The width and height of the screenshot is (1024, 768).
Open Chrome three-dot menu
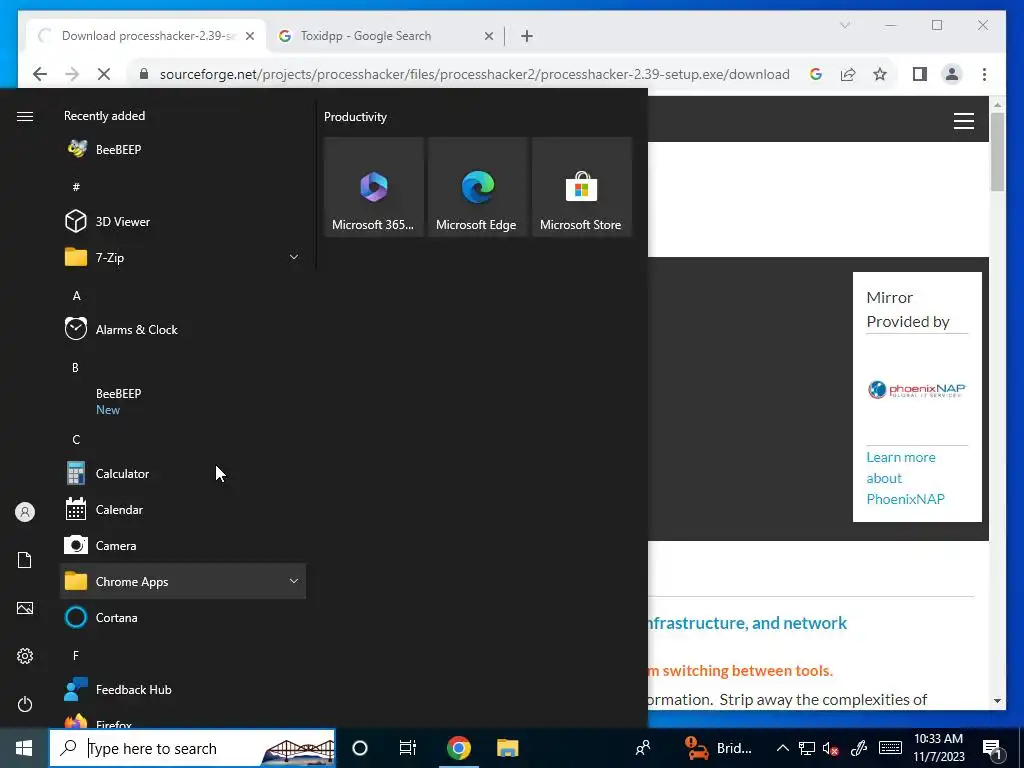point(984,74)
